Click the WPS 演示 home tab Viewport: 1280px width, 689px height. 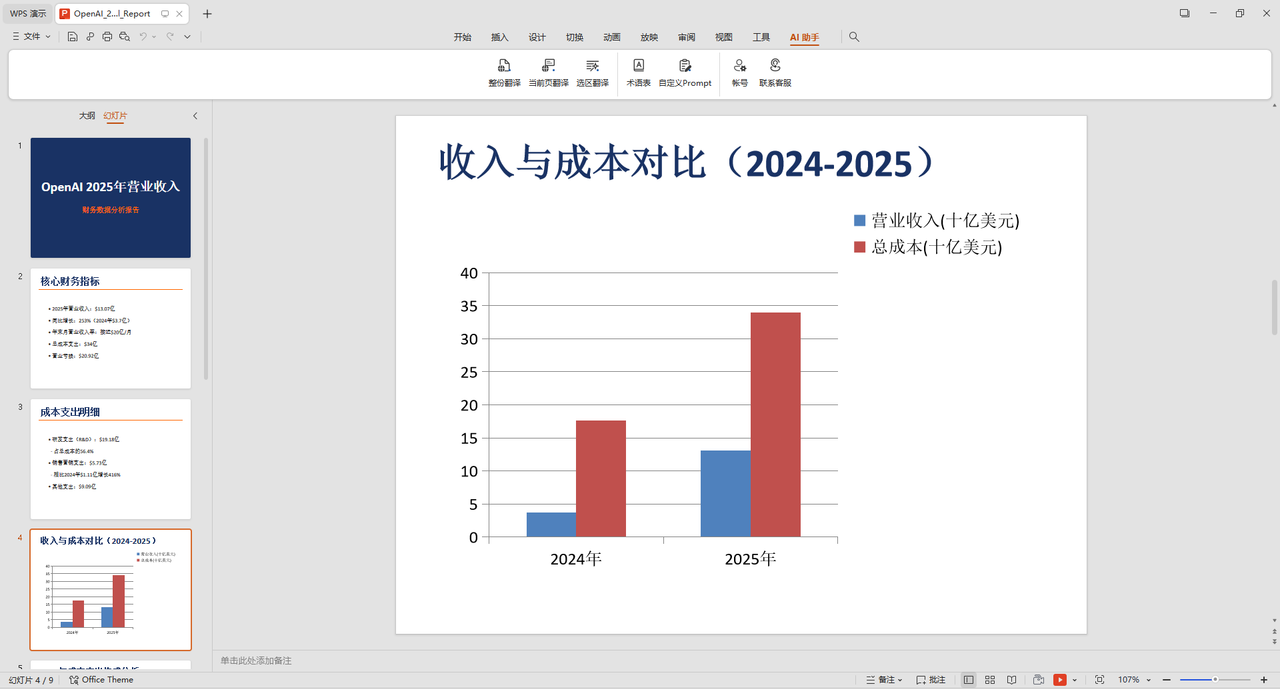(x=28, y=14)
